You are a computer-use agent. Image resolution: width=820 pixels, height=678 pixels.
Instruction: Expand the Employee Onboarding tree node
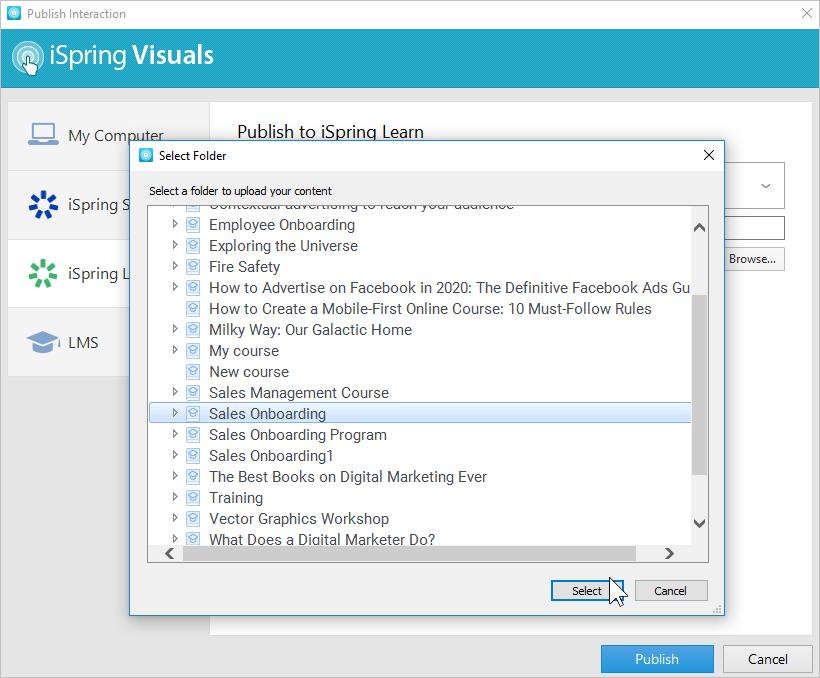tap(175, 225)
